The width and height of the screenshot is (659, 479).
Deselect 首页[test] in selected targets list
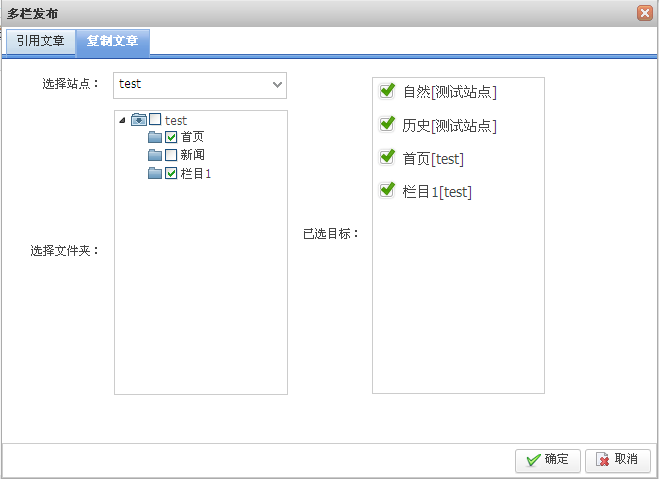click(388, 158)
